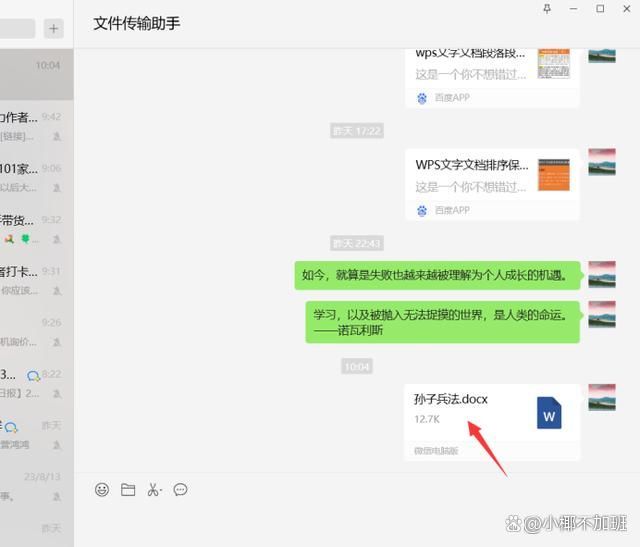
Task: Click into the message input area
Action: pyautogui.click(x=357, y=525)
